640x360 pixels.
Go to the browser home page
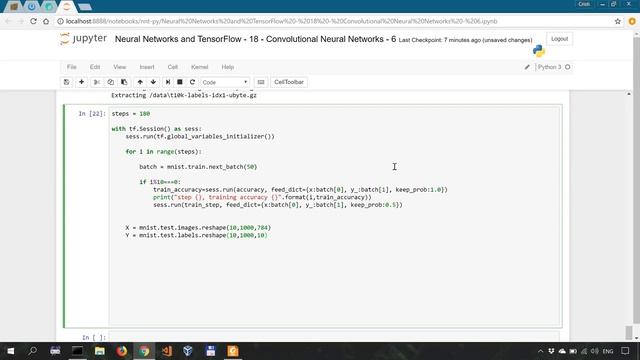coord(46,21)
